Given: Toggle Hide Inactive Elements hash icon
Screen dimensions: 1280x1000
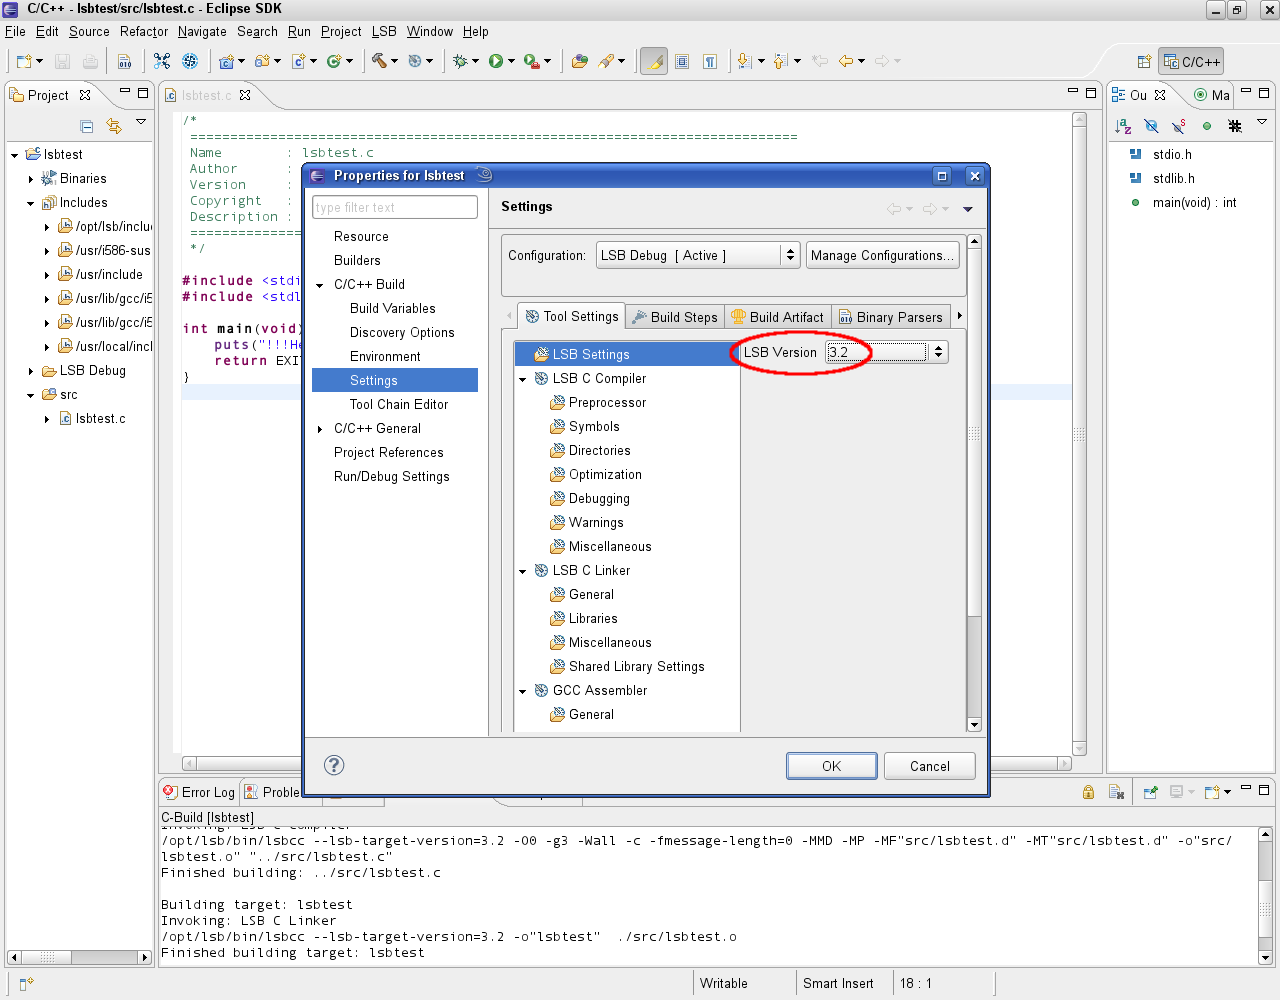Looking at the screenshot, I should (1235, 126).
